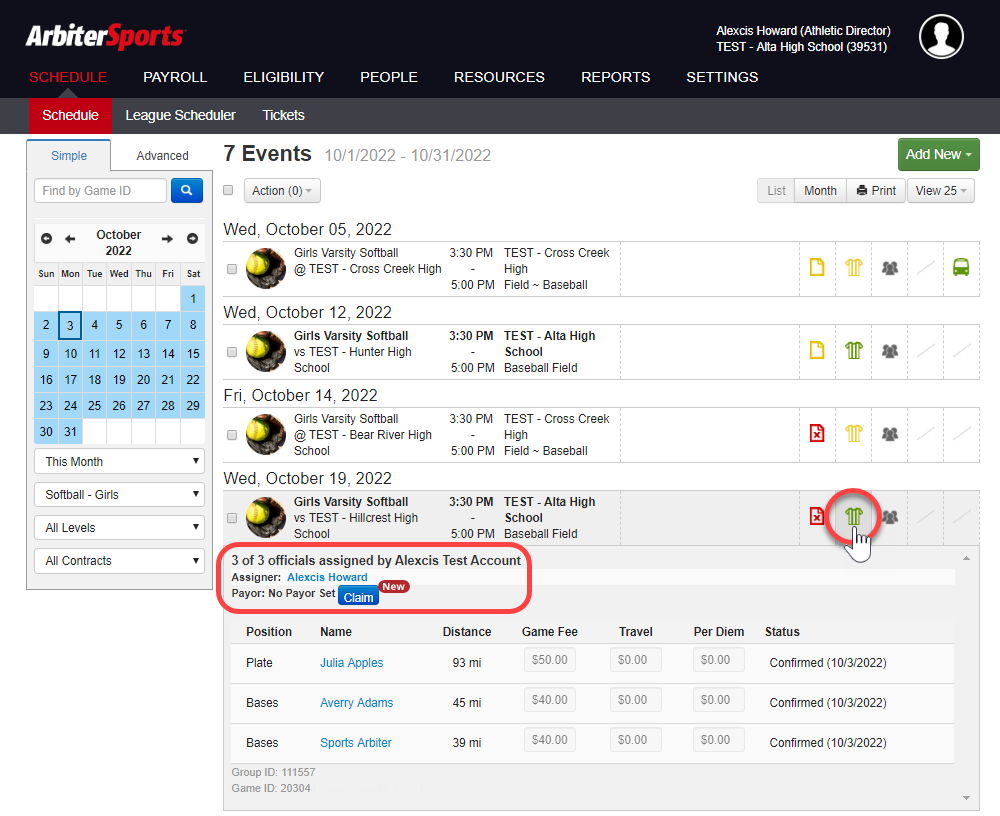This screenshot has width=1000, height=816.
Task: Open Averry Adams official profile link
Action: 357,702
